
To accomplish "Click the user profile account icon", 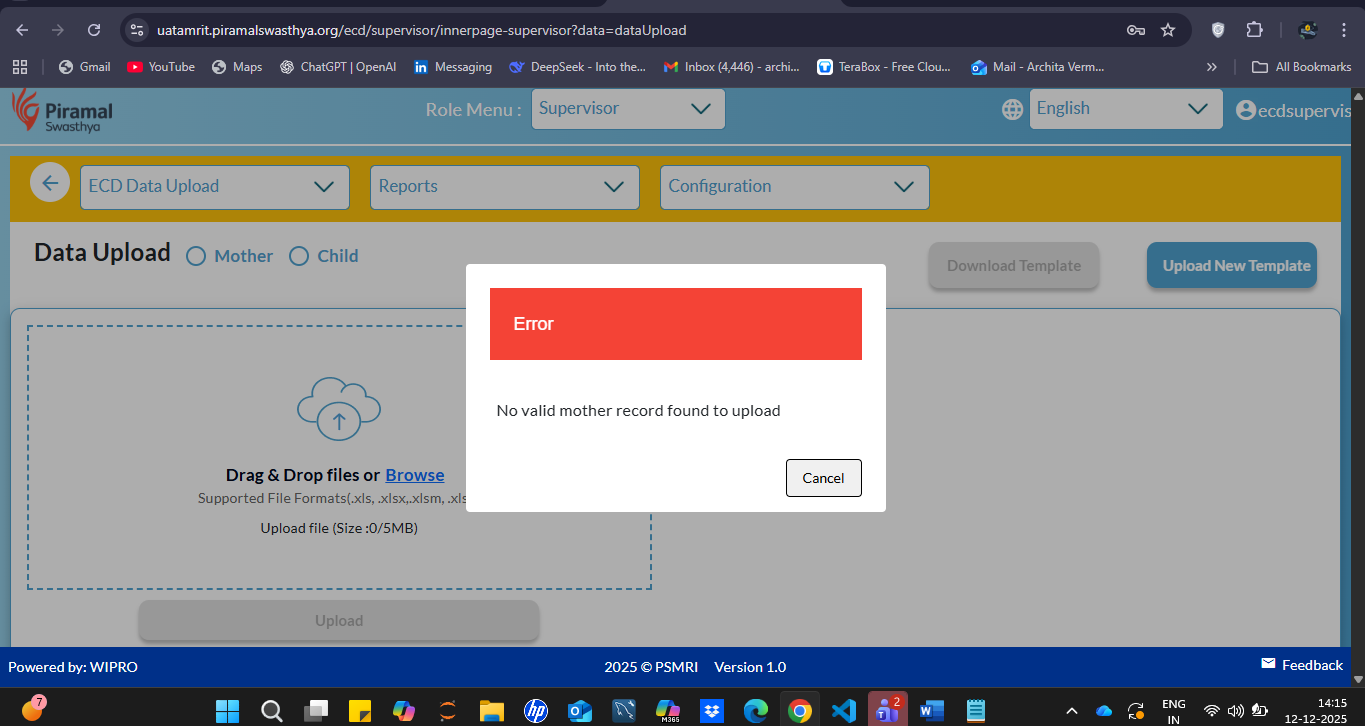I will coord(1246,110).
